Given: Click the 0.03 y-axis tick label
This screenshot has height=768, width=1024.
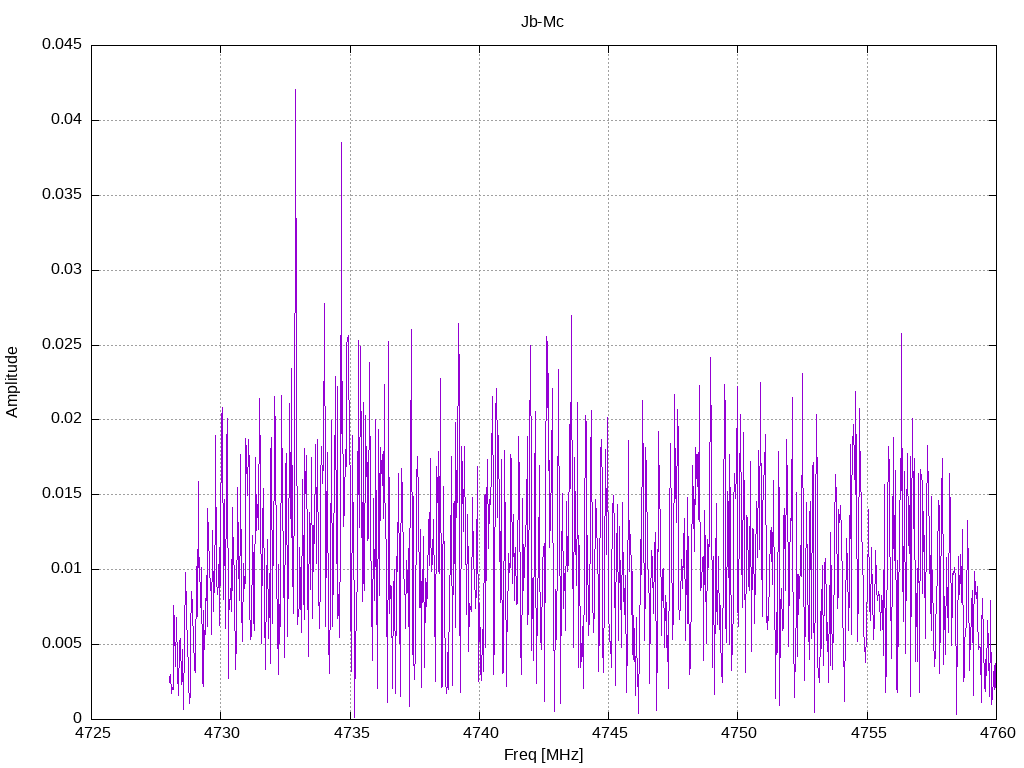Looking at the screenshot, I should click(x=67, y=270).
